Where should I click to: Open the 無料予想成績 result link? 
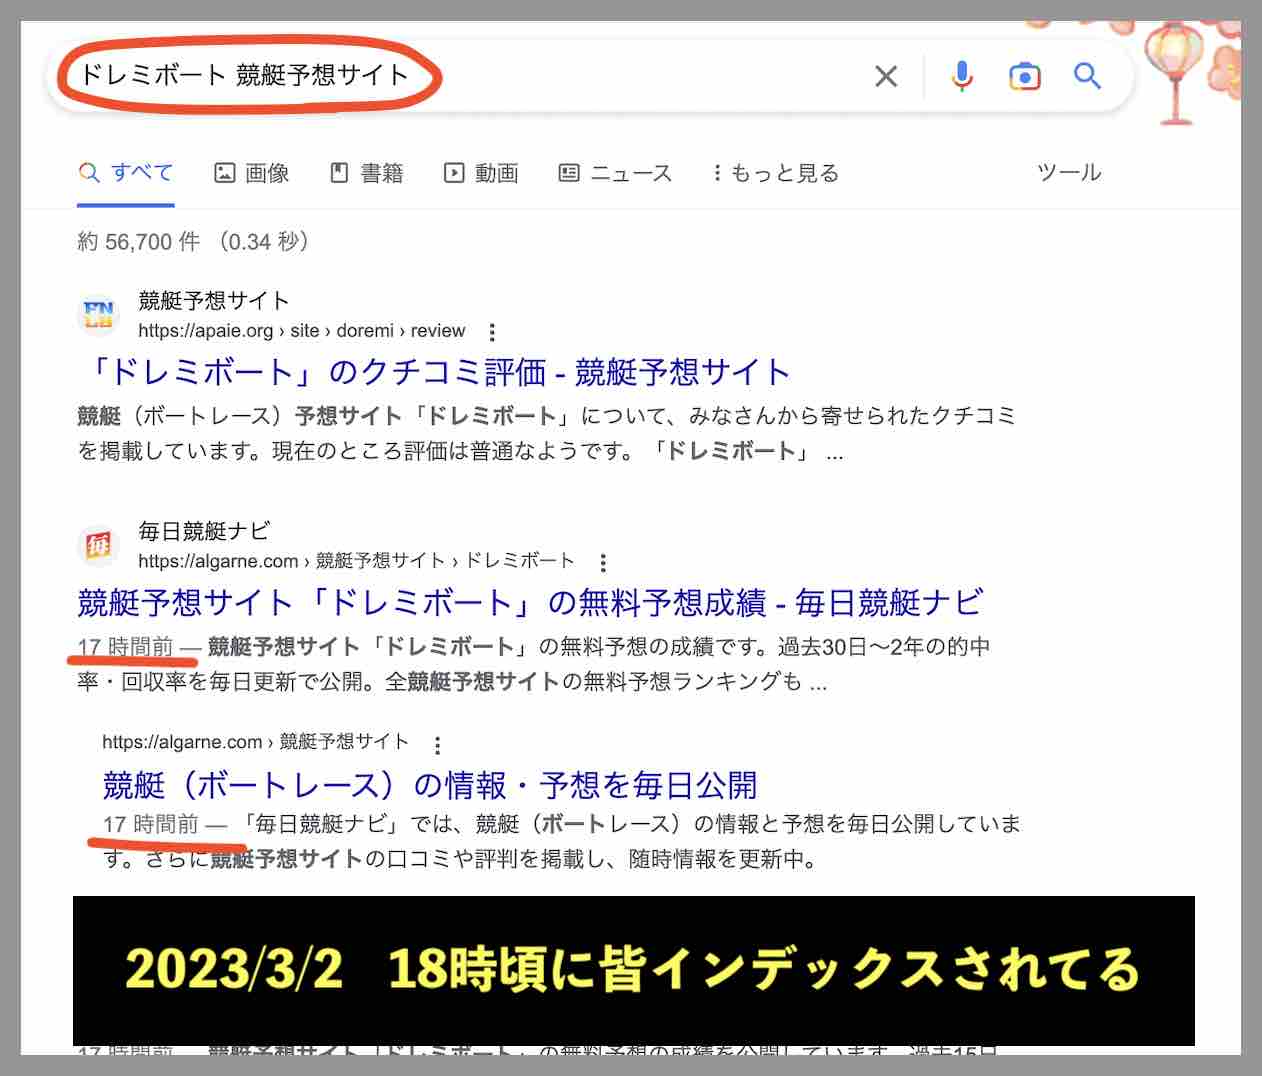[530, 602]
